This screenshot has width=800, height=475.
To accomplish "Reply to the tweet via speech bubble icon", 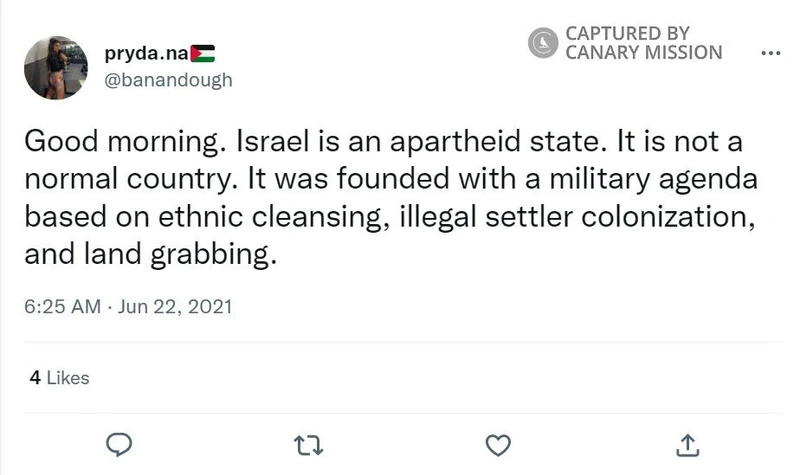I will (119, 442).
